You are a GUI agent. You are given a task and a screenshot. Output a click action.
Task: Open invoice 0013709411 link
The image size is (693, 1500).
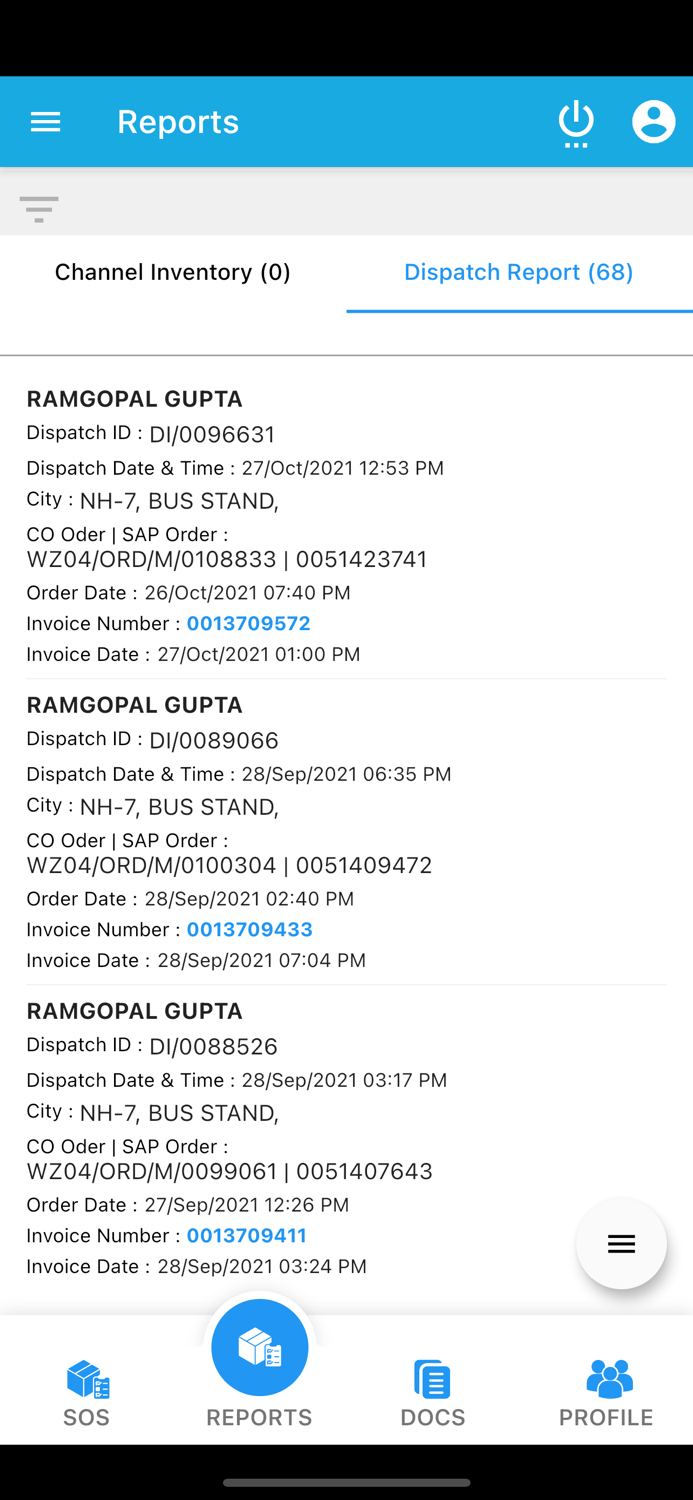click(x=246, y=1235)
